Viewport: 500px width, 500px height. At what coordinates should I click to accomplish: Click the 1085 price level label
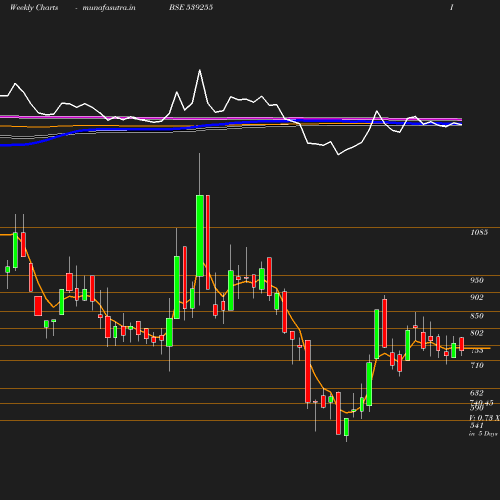(479, 232)
